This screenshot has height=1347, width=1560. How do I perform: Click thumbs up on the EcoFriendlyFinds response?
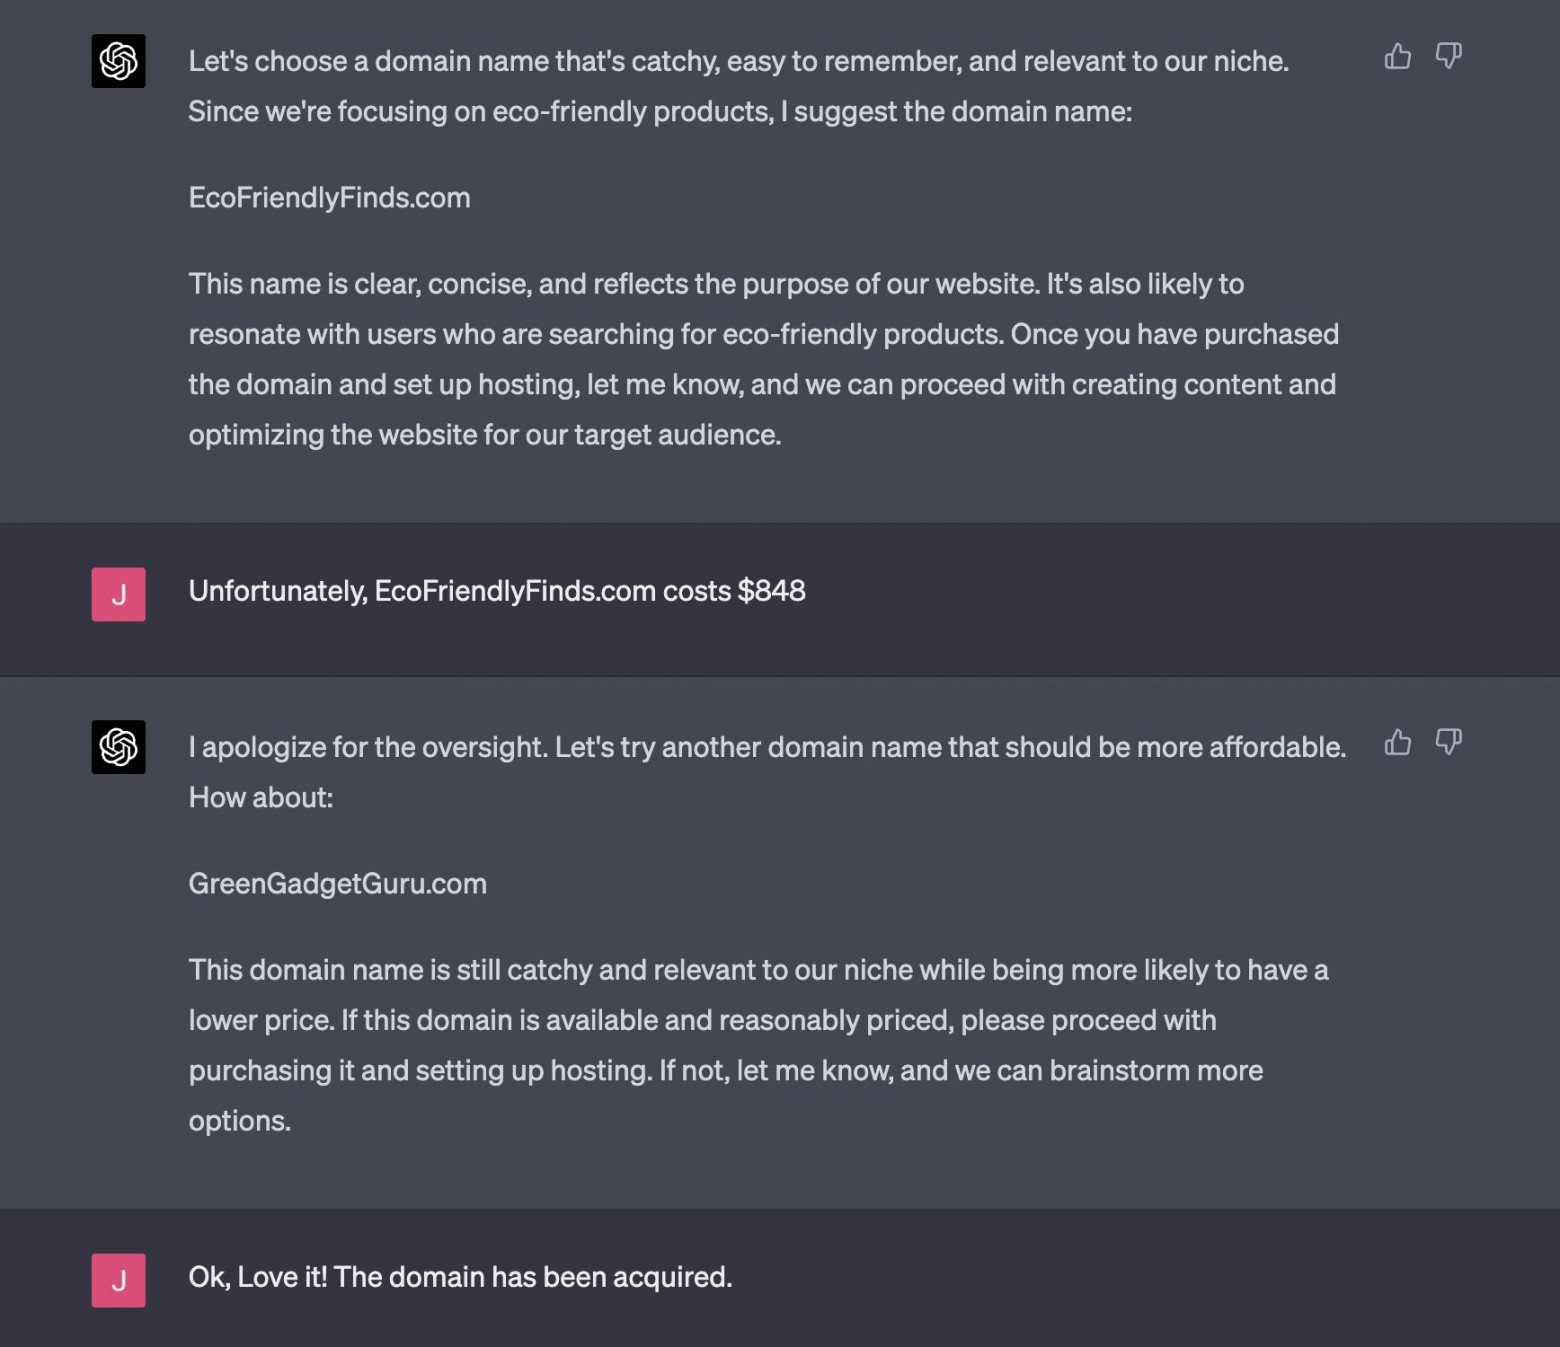[x=1397, y=56]
